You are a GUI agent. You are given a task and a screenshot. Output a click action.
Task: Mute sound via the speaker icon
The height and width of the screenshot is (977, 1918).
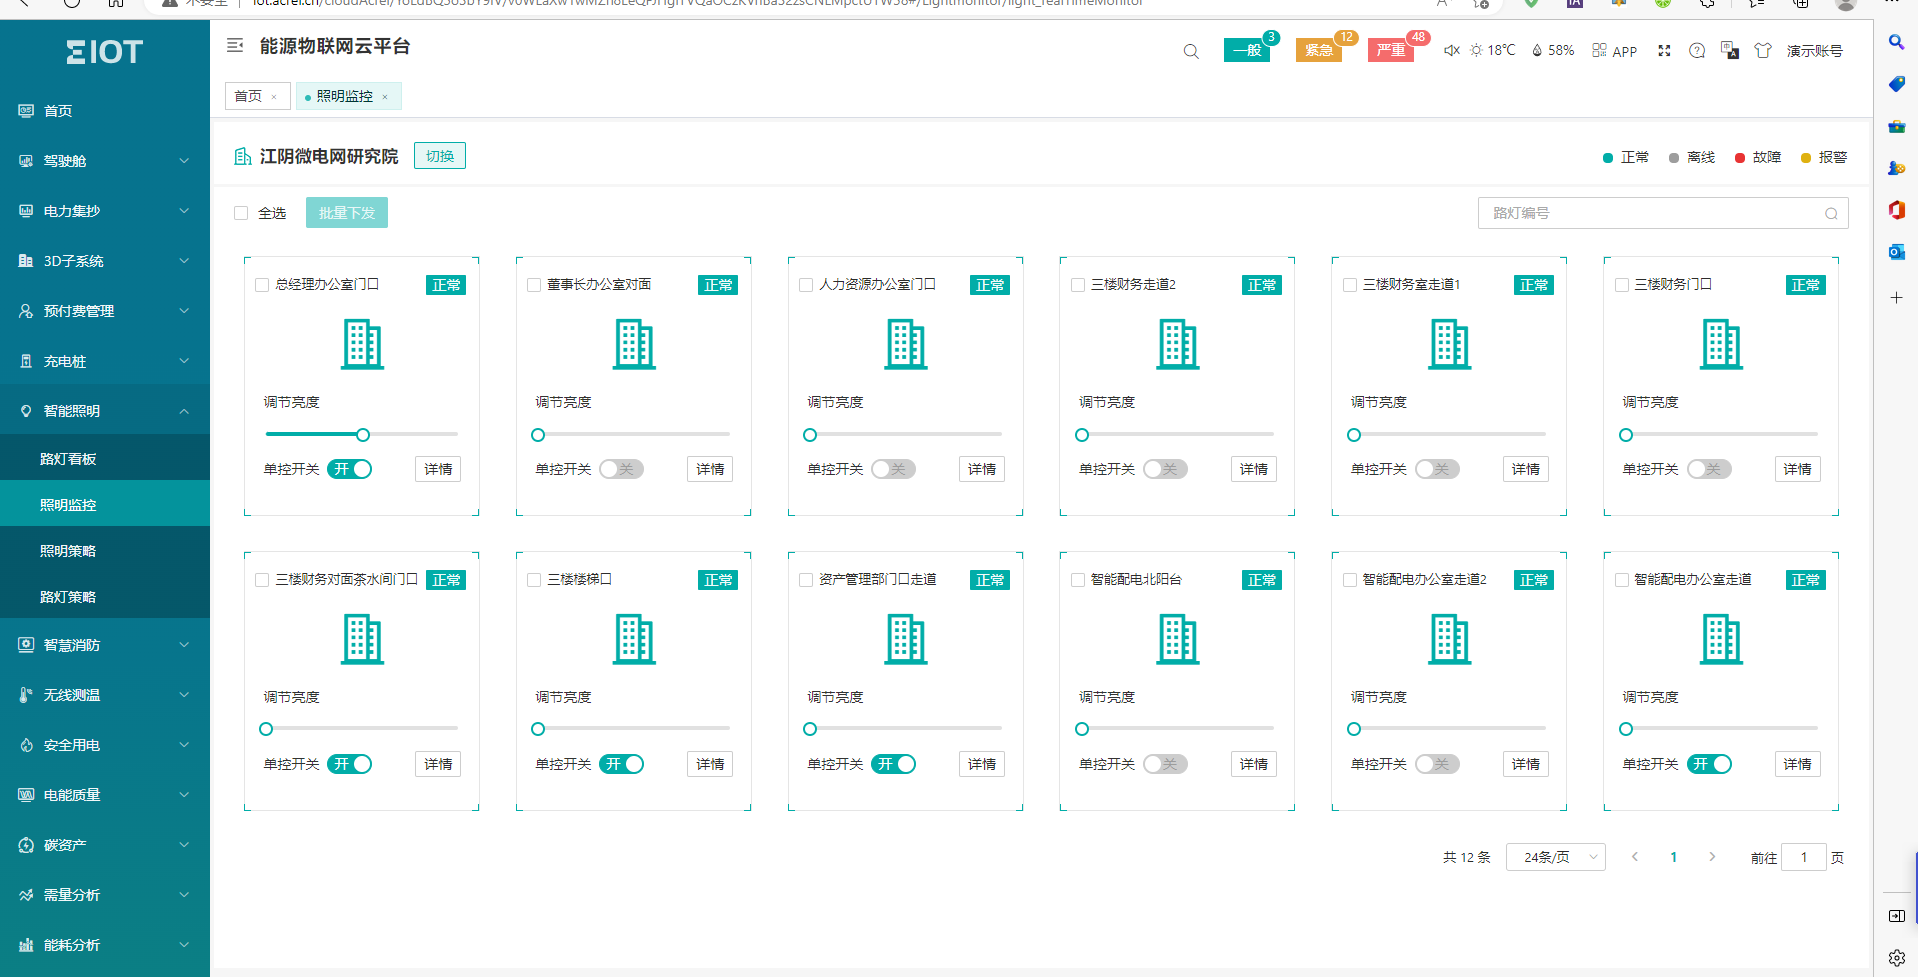pyautogui.click(x=1451, y=50)
